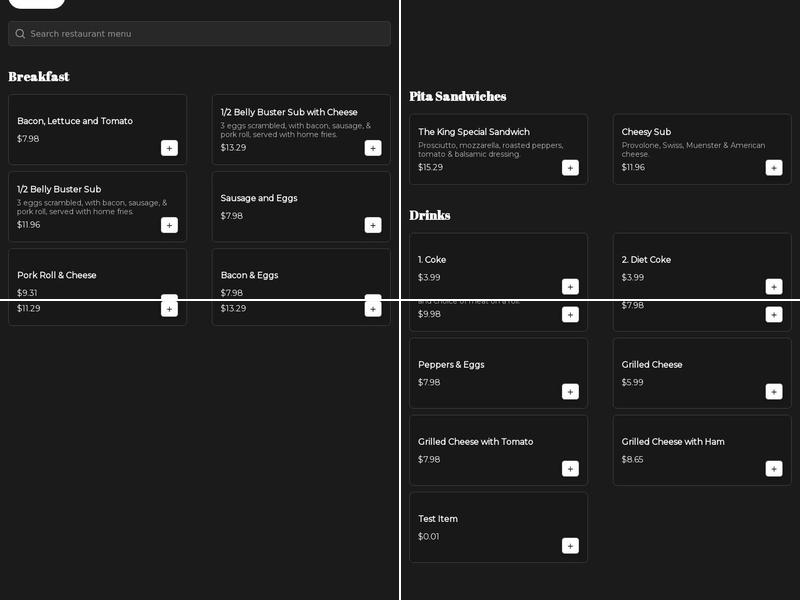Viewport: 800px width, 600px height.
Task: Add Bacon, Lettuce and Tomato using plus icon
Action: click(x=169, y=148)
